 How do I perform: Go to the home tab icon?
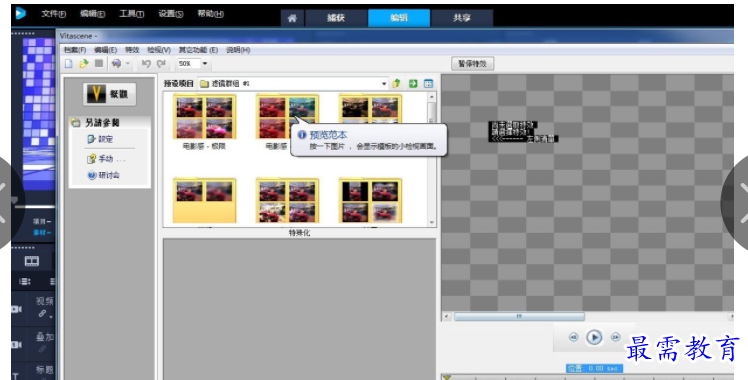(x=292, y=18)
